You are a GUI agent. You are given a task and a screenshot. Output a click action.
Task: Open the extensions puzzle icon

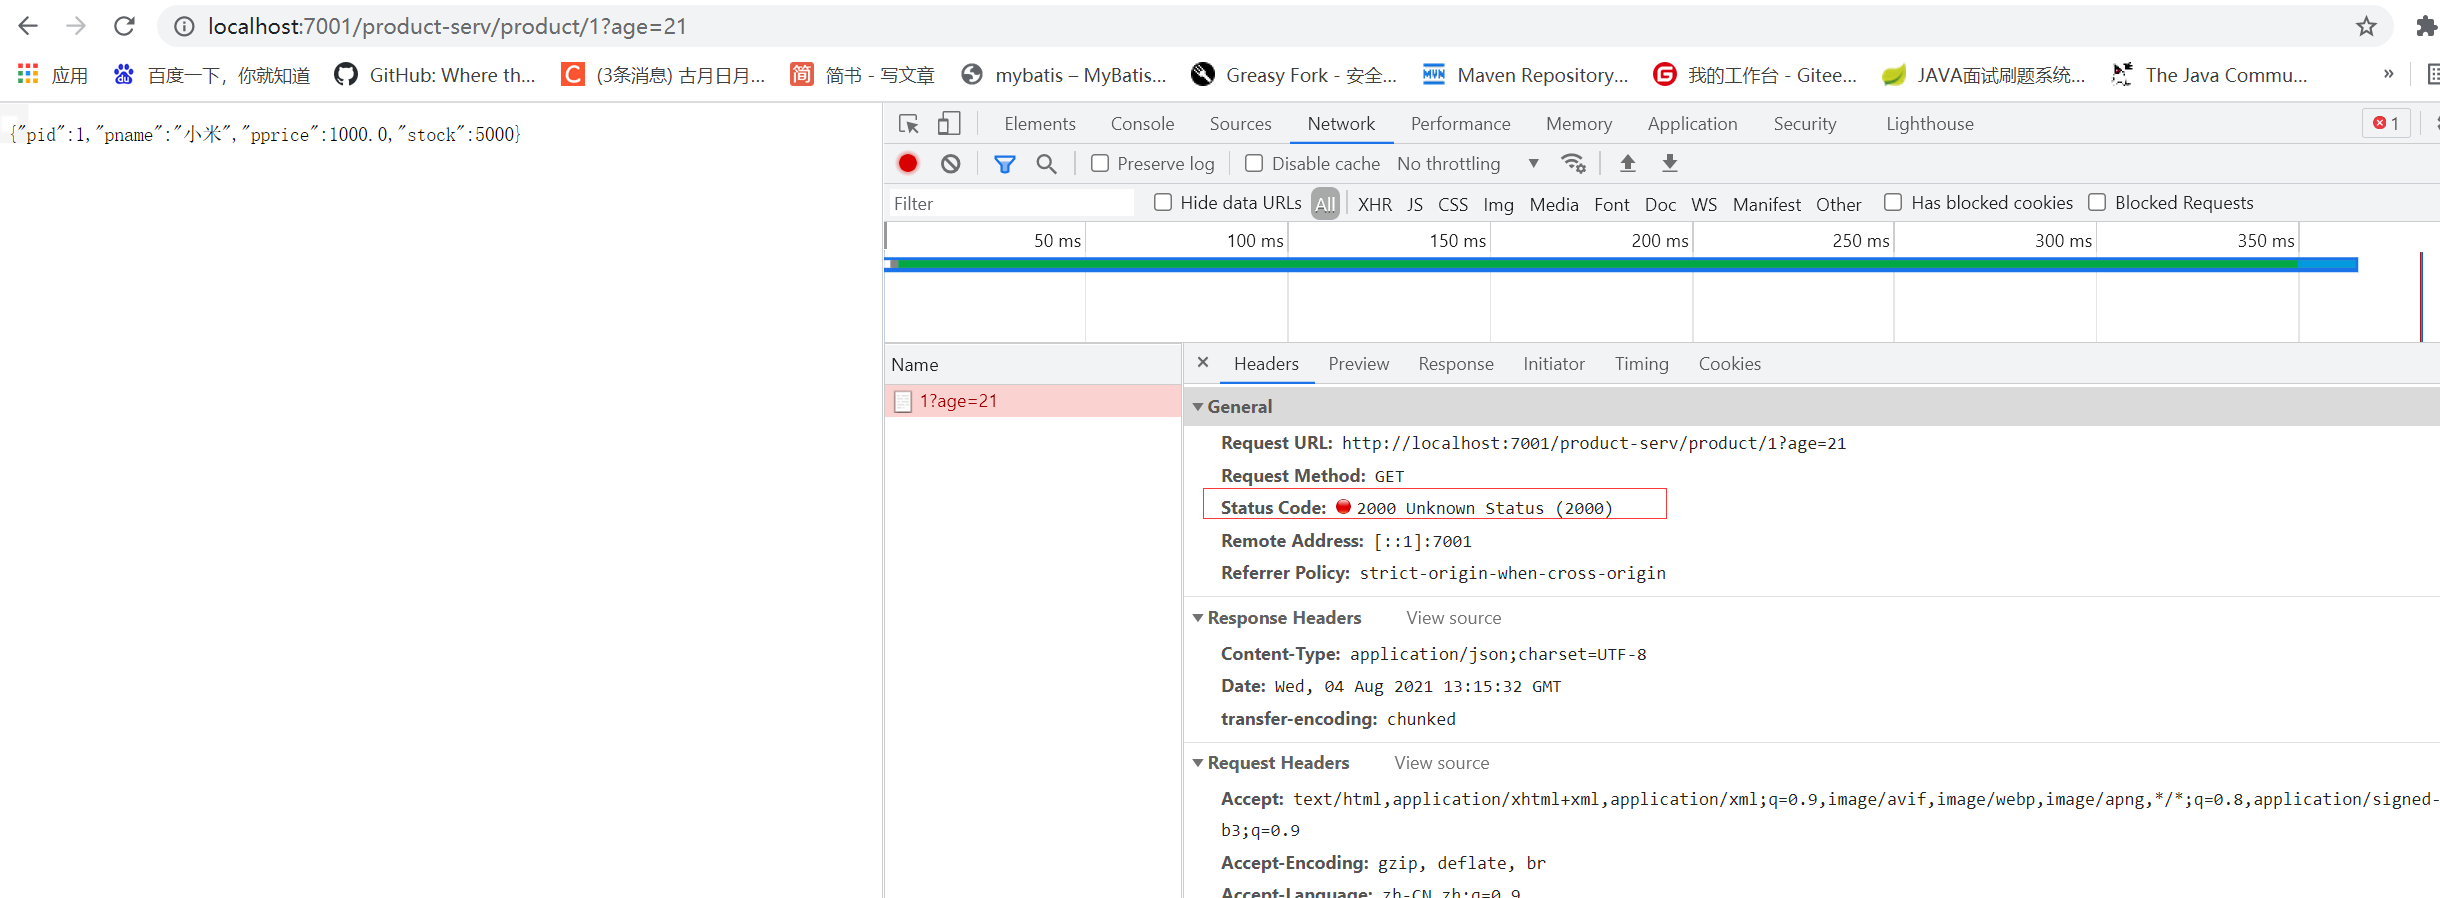click(x=2426, y=27)
